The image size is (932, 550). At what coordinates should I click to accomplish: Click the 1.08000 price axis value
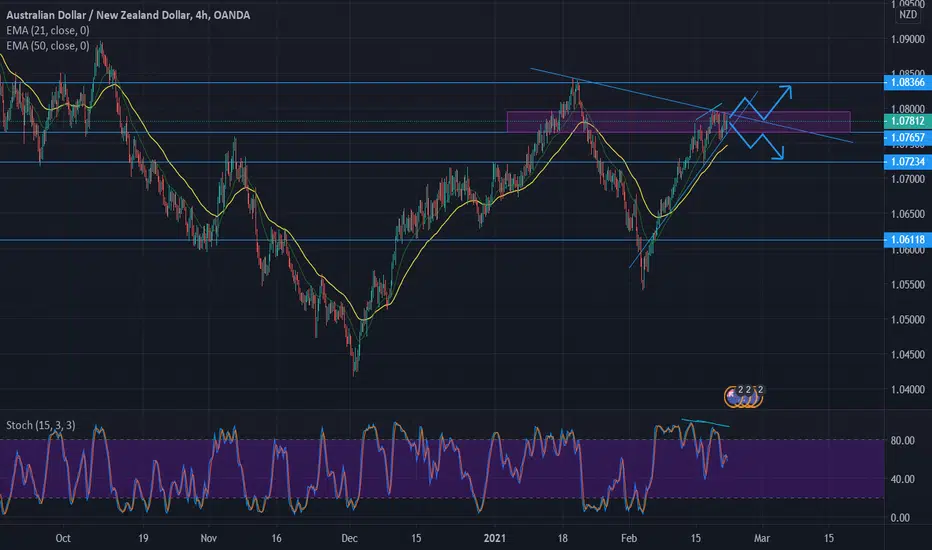[x=908, y=109]
